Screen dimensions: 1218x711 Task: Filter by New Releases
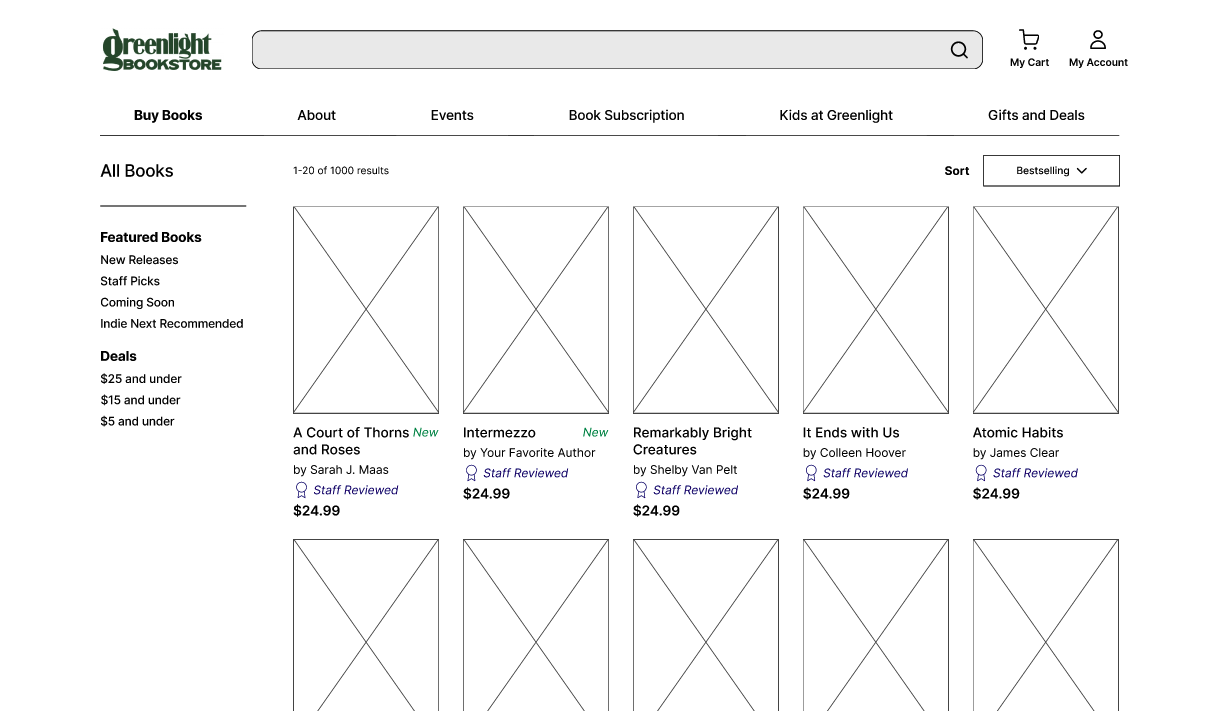(x=139, y=260)
